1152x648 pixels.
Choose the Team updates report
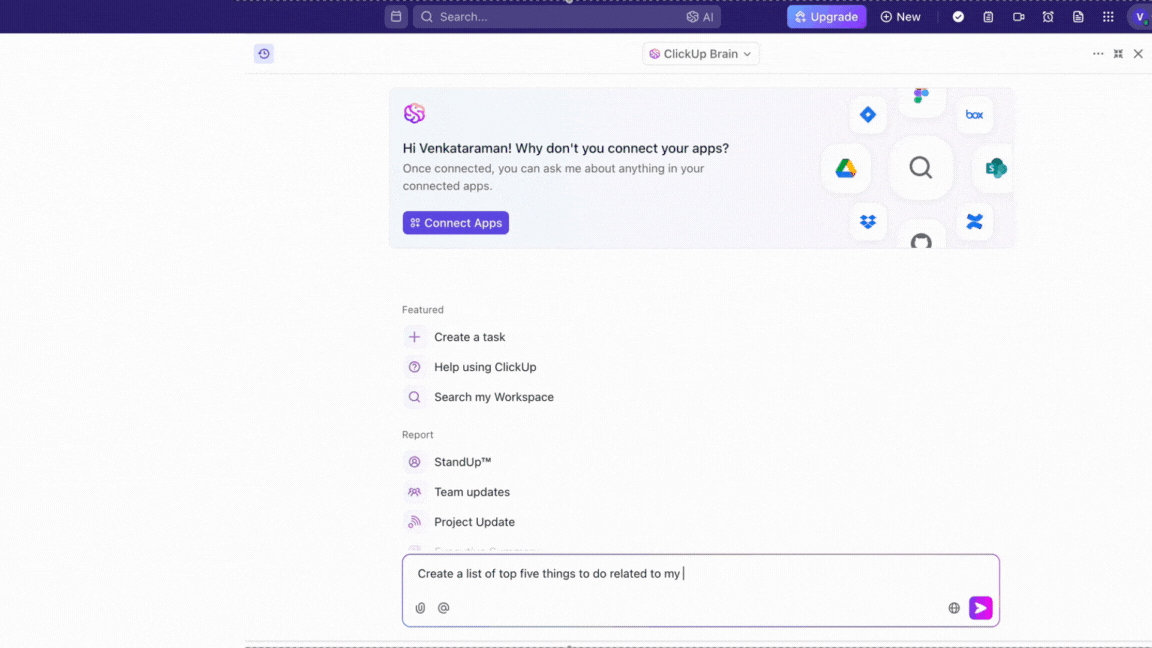click(472, 492)
